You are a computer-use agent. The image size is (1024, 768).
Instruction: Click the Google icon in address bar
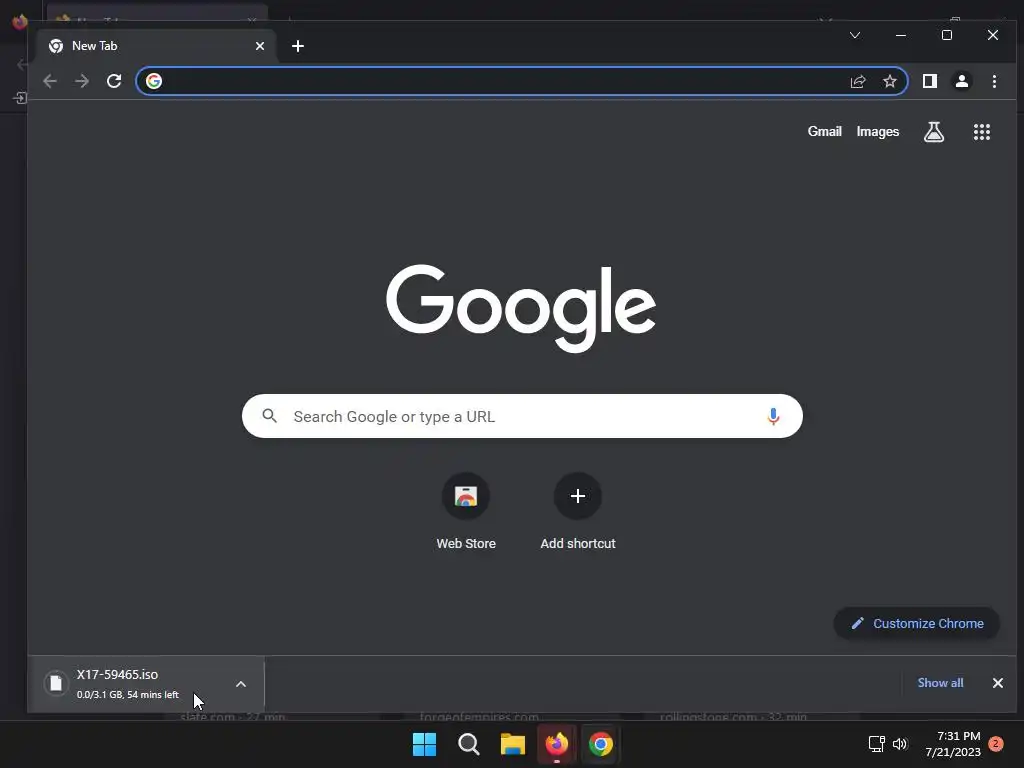click(x=154, y=81)
